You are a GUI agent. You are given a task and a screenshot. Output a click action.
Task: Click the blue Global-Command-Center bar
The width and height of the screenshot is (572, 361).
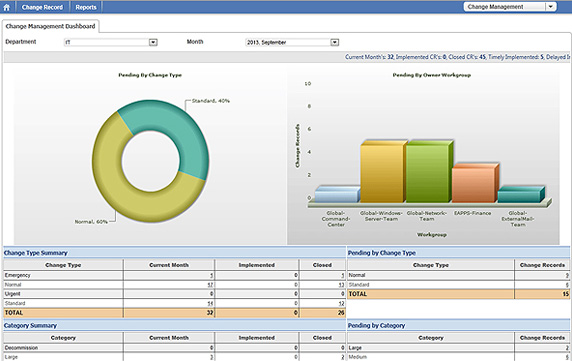[x=336, y=195]
